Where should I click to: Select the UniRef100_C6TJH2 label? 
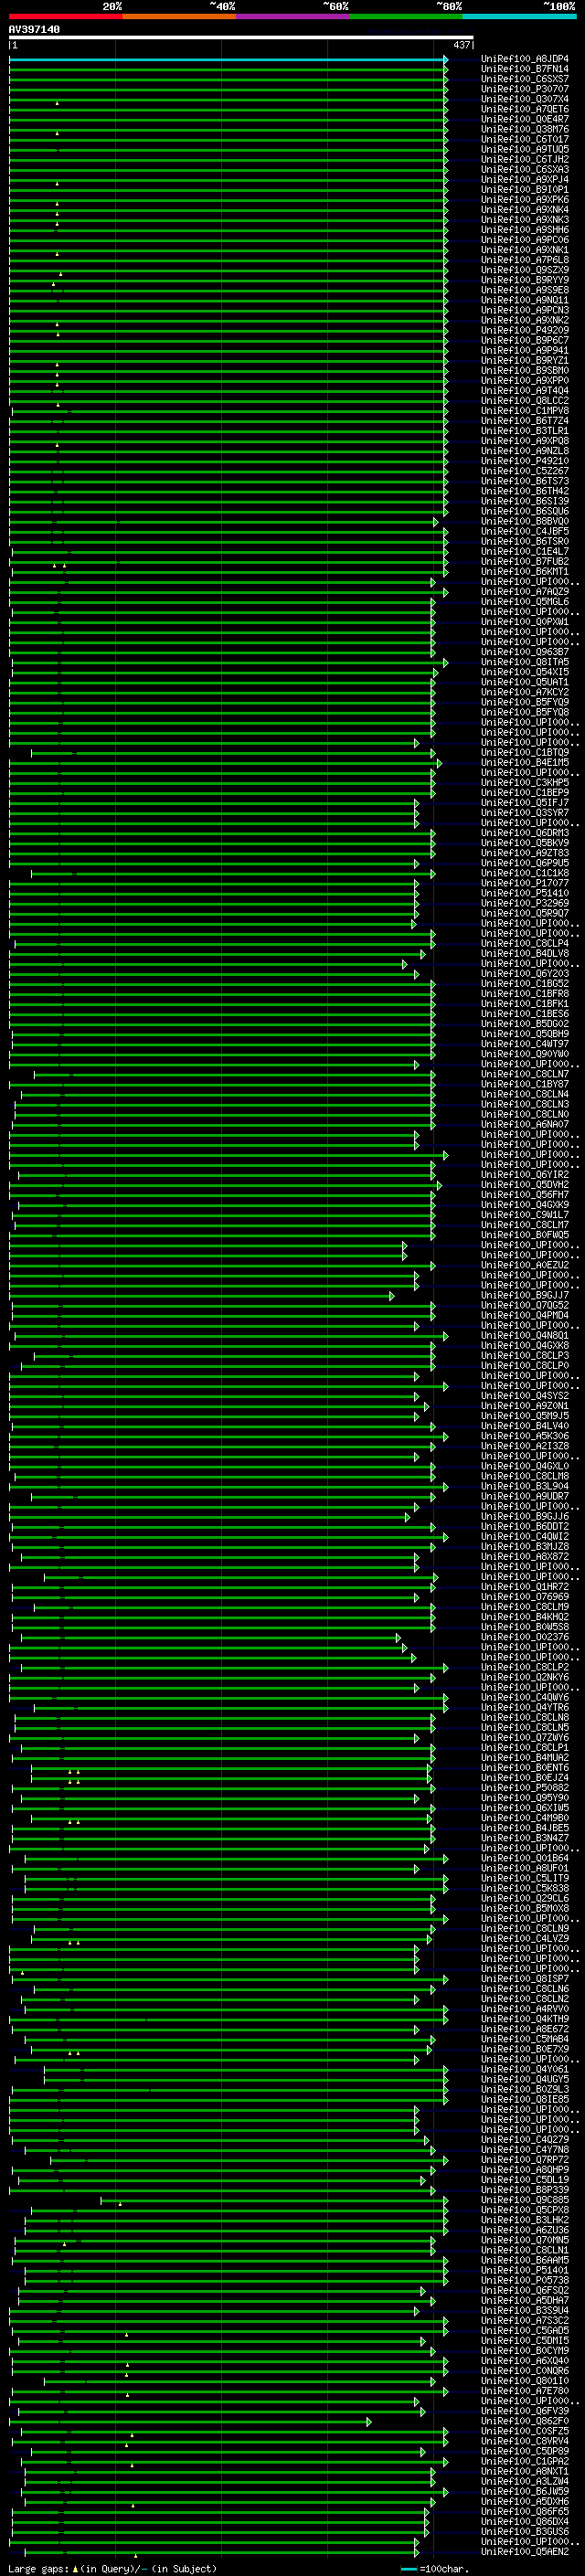pos(525,159)
